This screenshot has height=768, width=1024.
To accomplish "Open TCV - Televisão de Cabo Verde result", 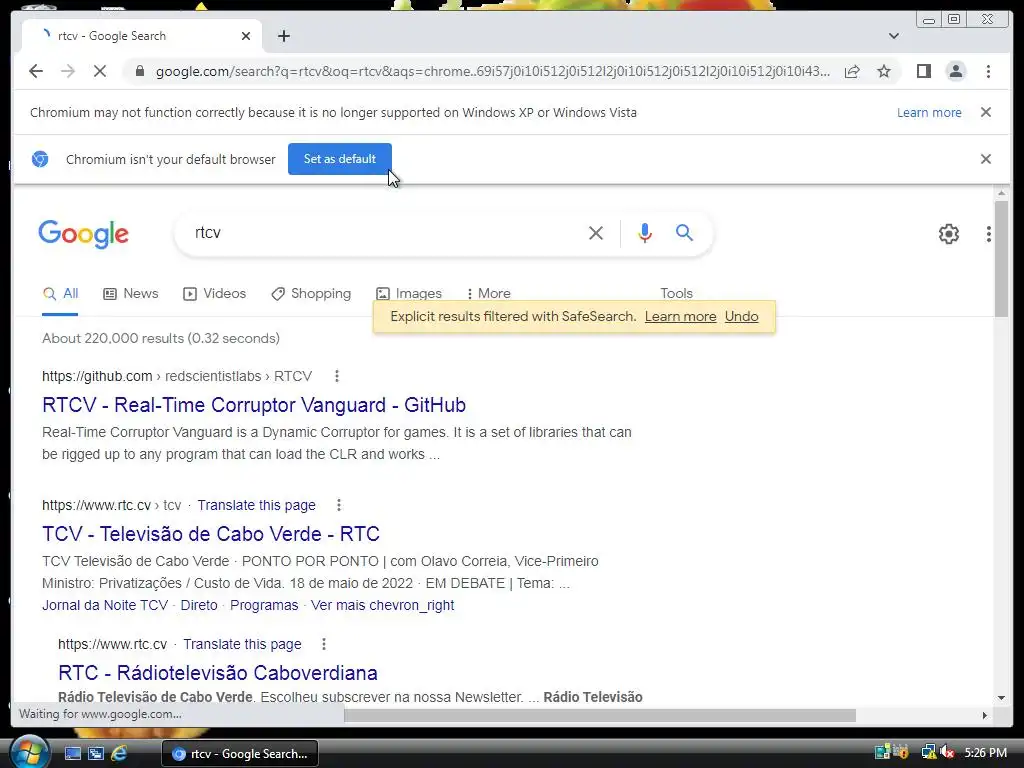I will pos(211,534).
